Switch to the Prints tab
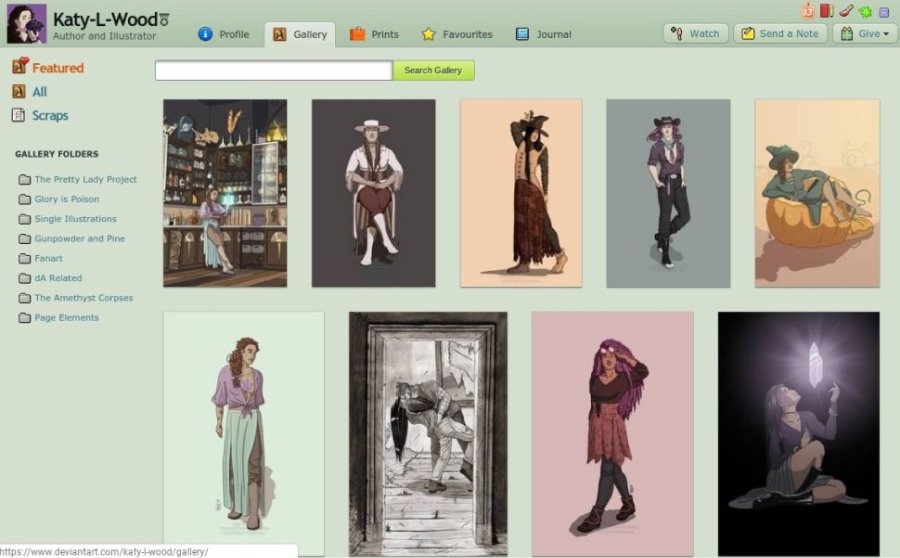Viewport: 900px width, 558px height. tap(374, 34)
